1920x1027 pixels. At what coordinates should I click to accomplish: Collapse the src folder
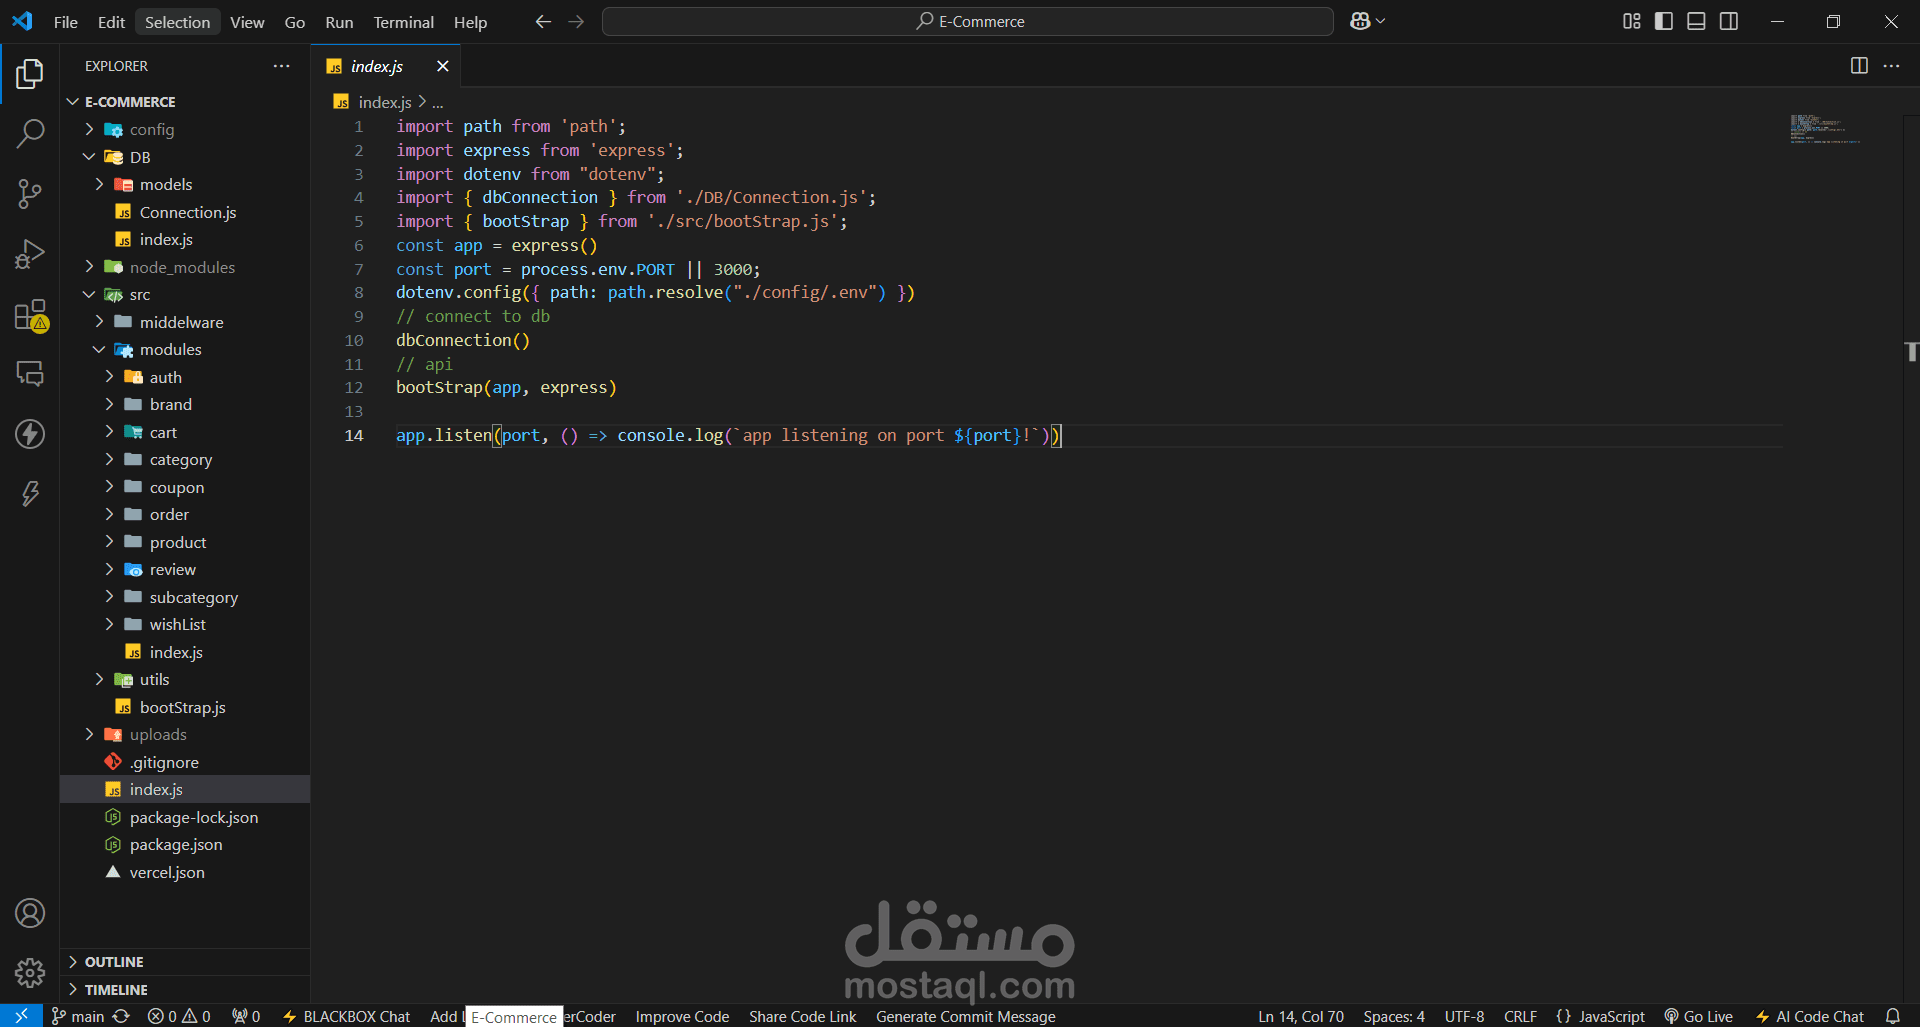185,294
